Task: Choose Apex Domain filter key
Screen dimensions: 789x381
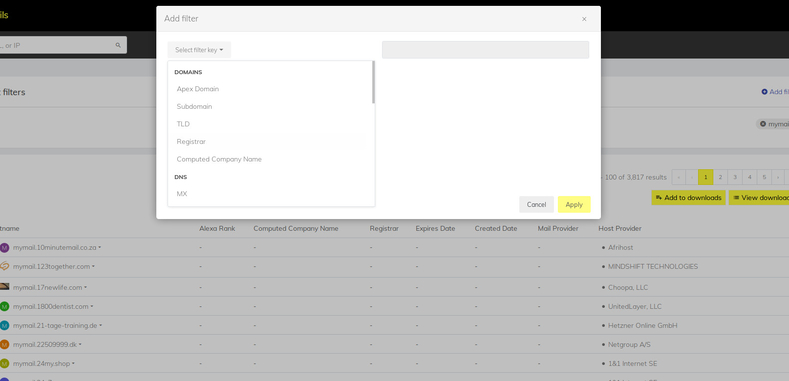Action: click(198, 89)
